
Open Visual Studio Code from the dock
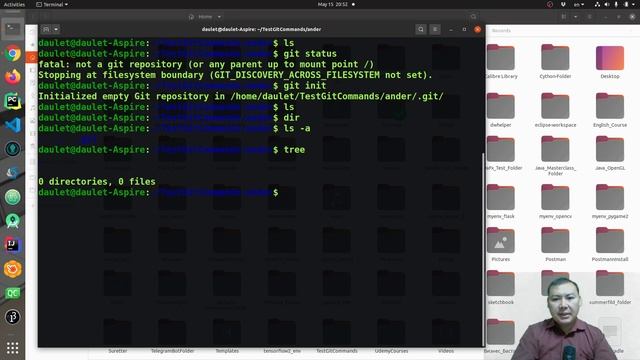pyautogui.click(x=12, y=125)
